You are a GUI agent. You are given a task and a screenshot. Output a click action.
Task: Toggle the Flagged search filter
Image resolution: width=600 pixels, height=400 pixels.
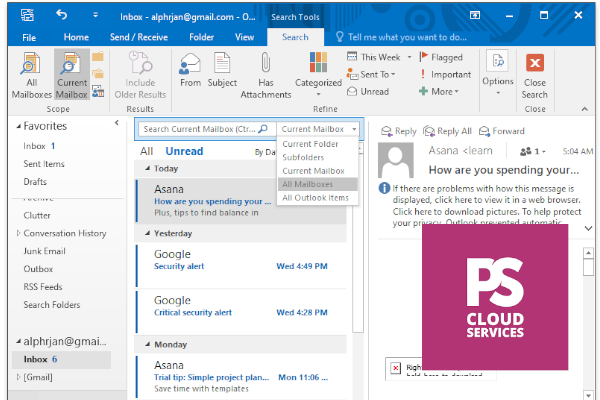click(x=439, y=58)
